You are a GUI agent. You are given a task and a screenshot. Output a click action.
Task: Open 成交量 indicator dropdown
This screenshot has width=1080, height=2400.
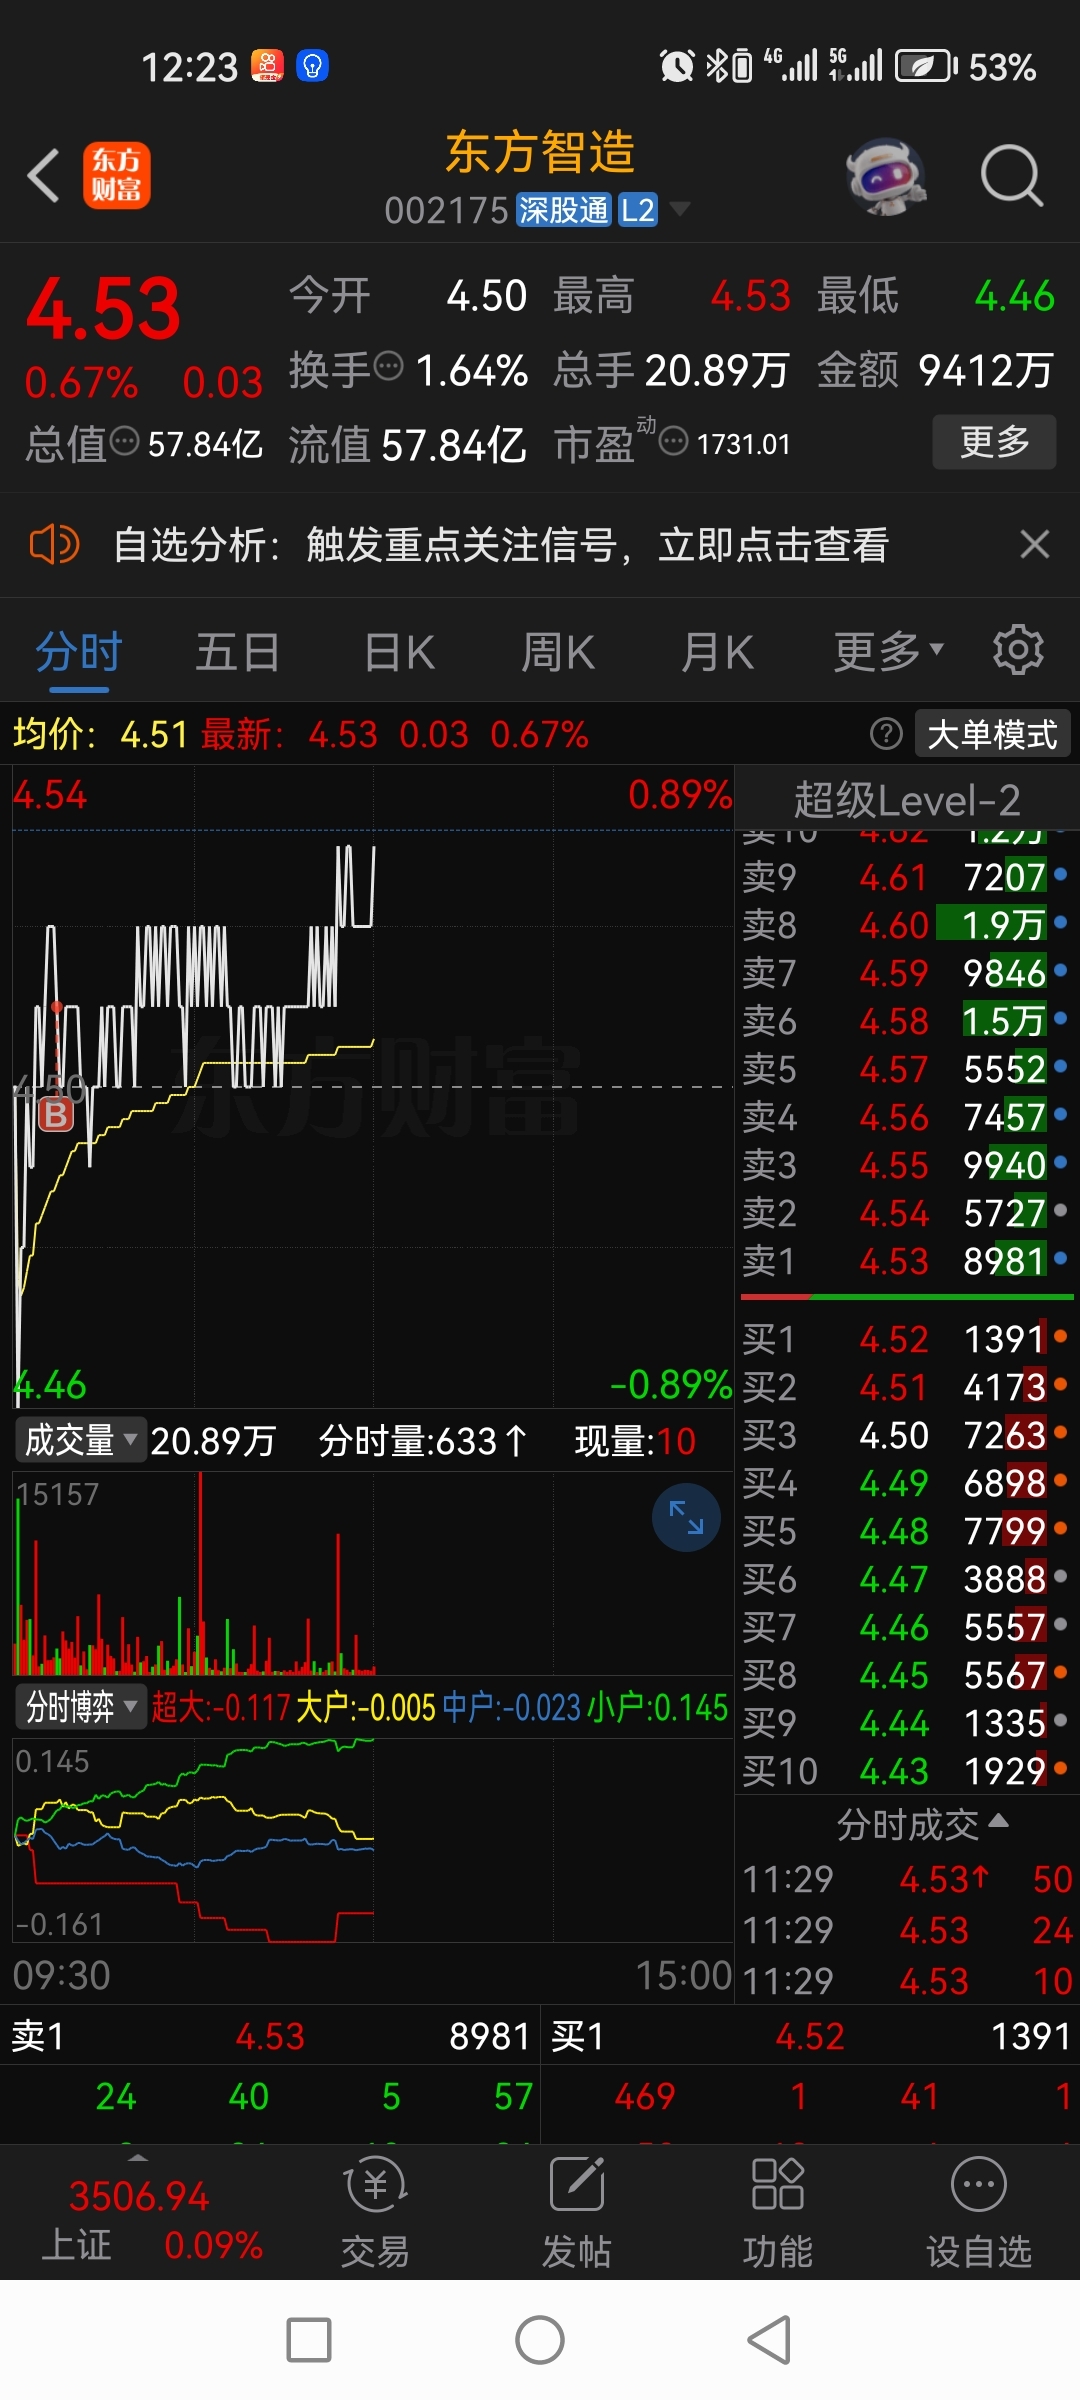click(81, 1440)
